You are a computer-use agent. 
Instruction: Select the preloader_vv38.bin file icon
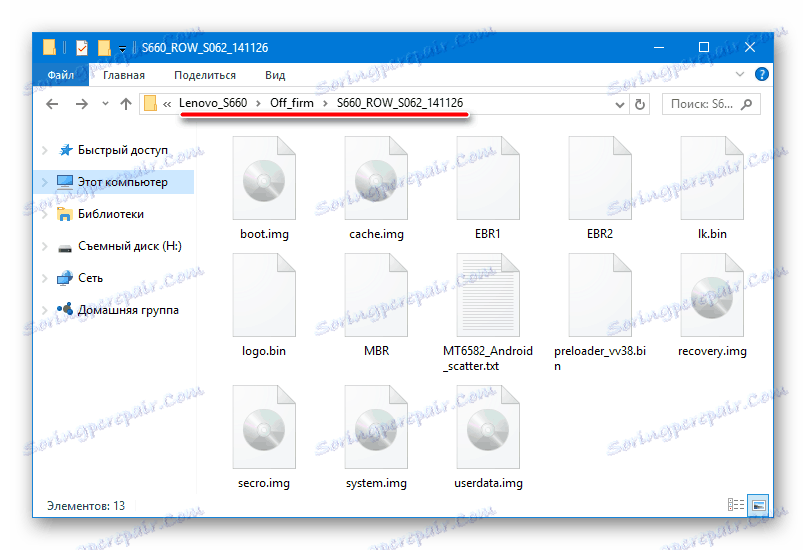(600, 295)
